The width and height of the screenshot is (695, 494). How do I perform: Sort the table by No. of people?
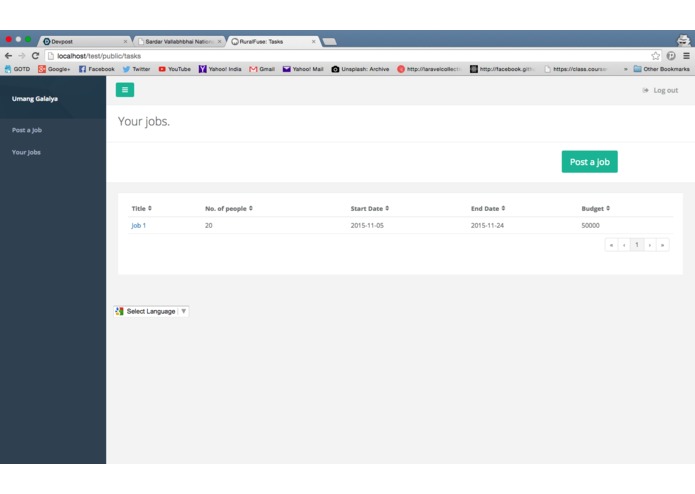(229, 208)
